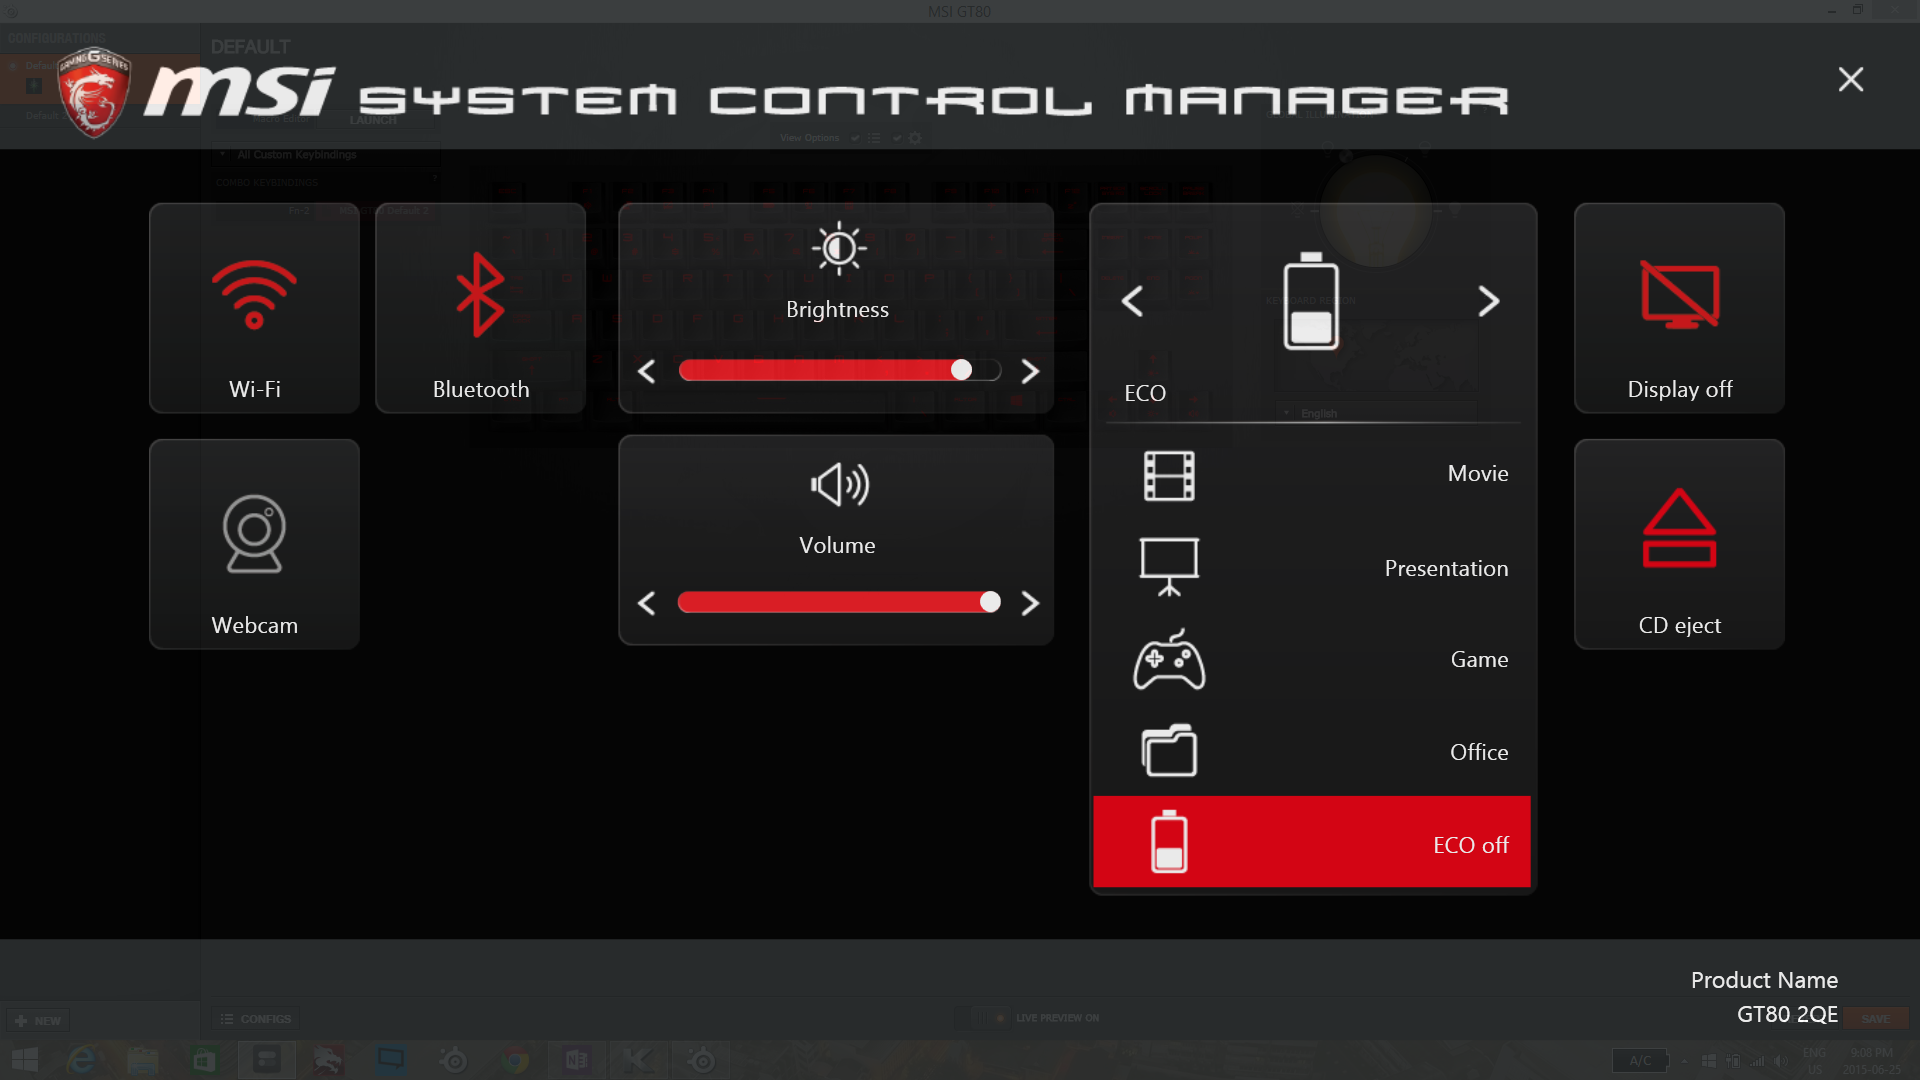Click left arrow to decrease brightness
1920x1080 pixels.
pyautogui.click(x=646, y=371)
